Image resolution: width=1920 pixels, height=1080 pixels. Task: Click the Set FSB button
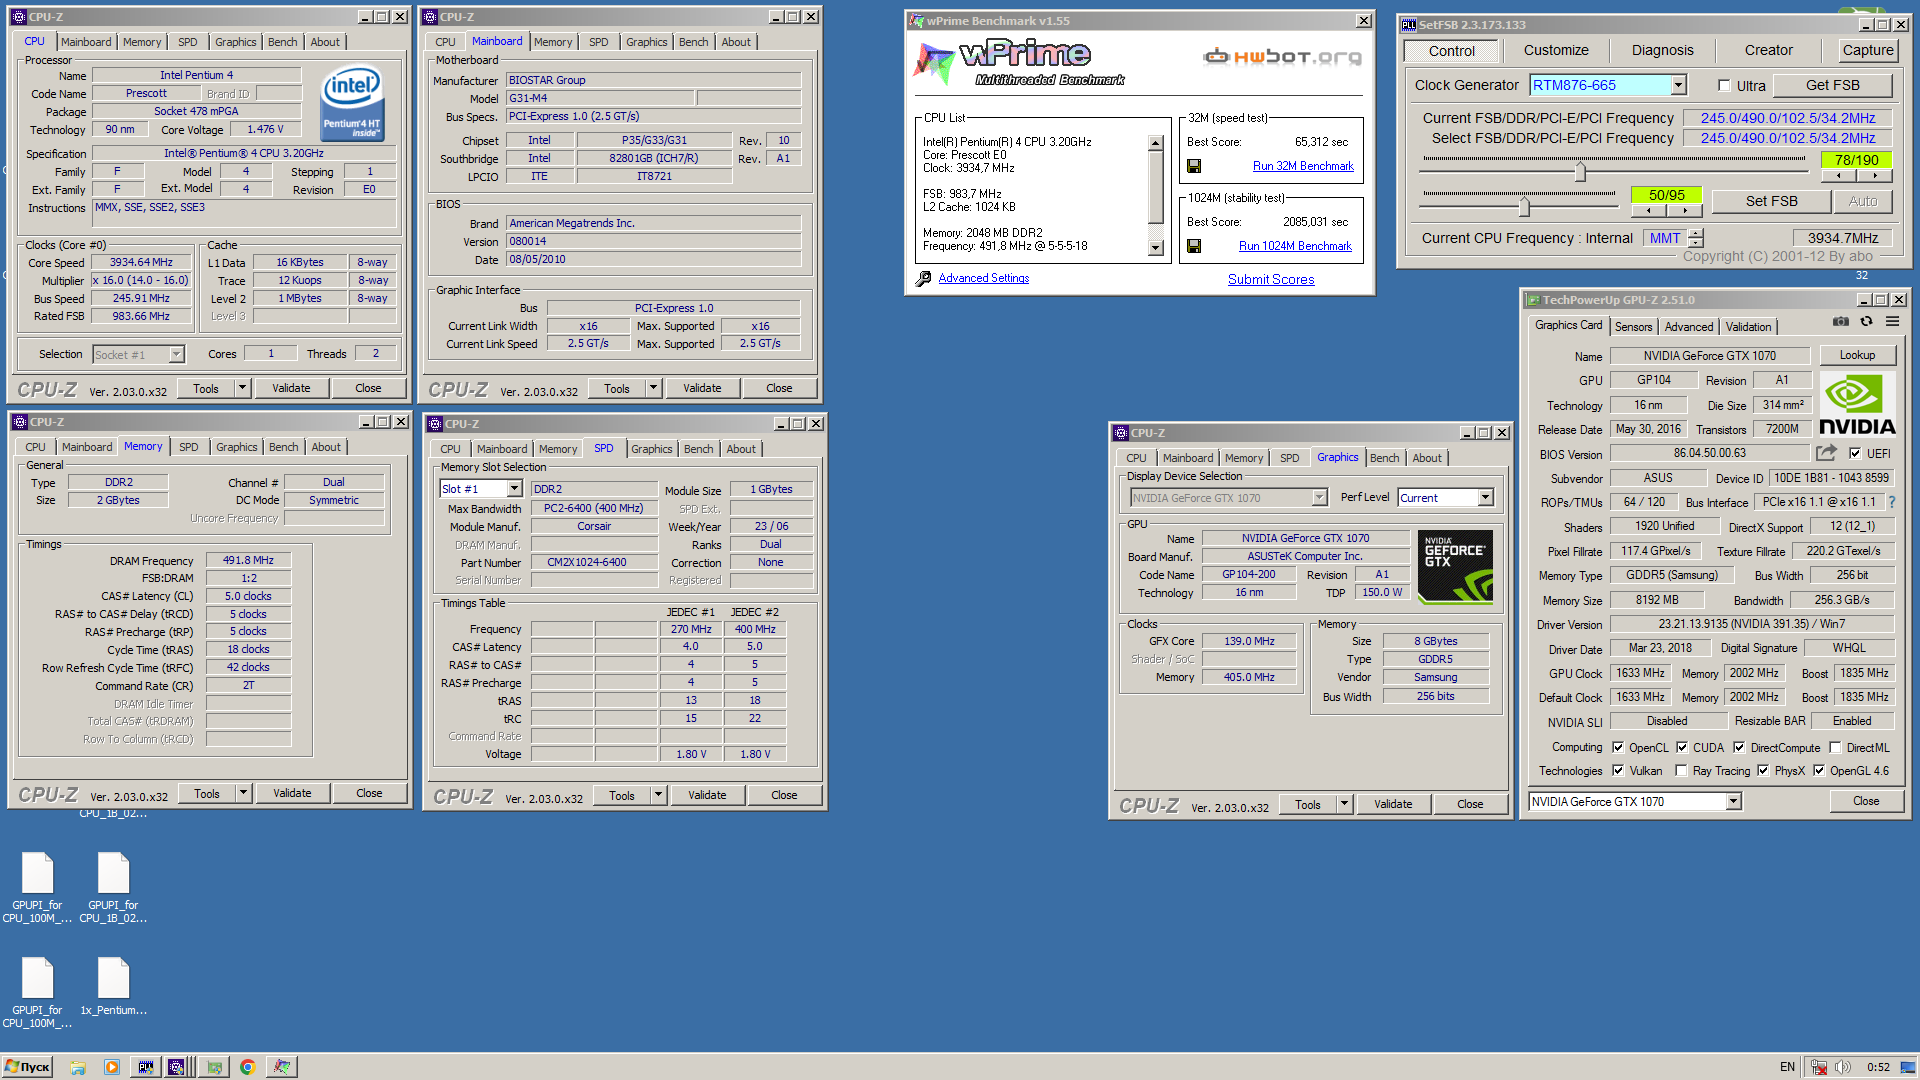click(1772, 201)
